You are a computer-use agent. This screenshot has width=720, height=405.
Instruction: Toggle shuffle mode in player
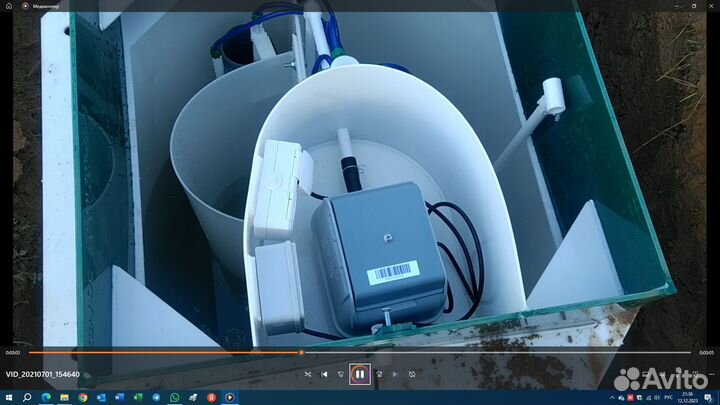307,374
